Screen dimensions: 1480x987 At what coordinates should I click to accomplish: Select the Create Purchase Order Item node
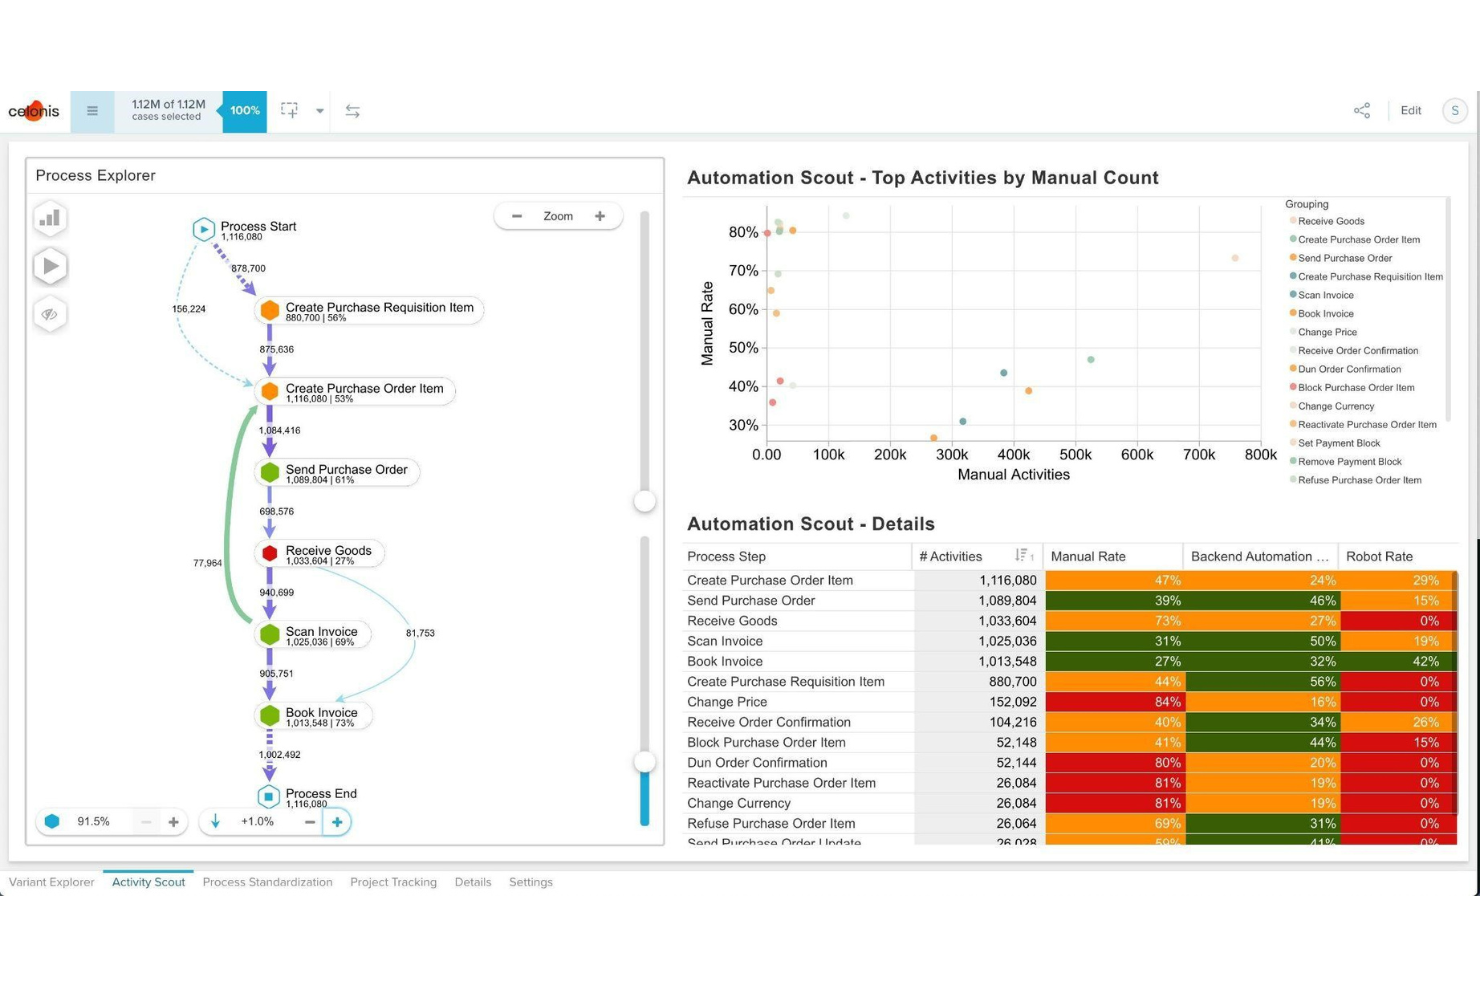coord(355,391)
